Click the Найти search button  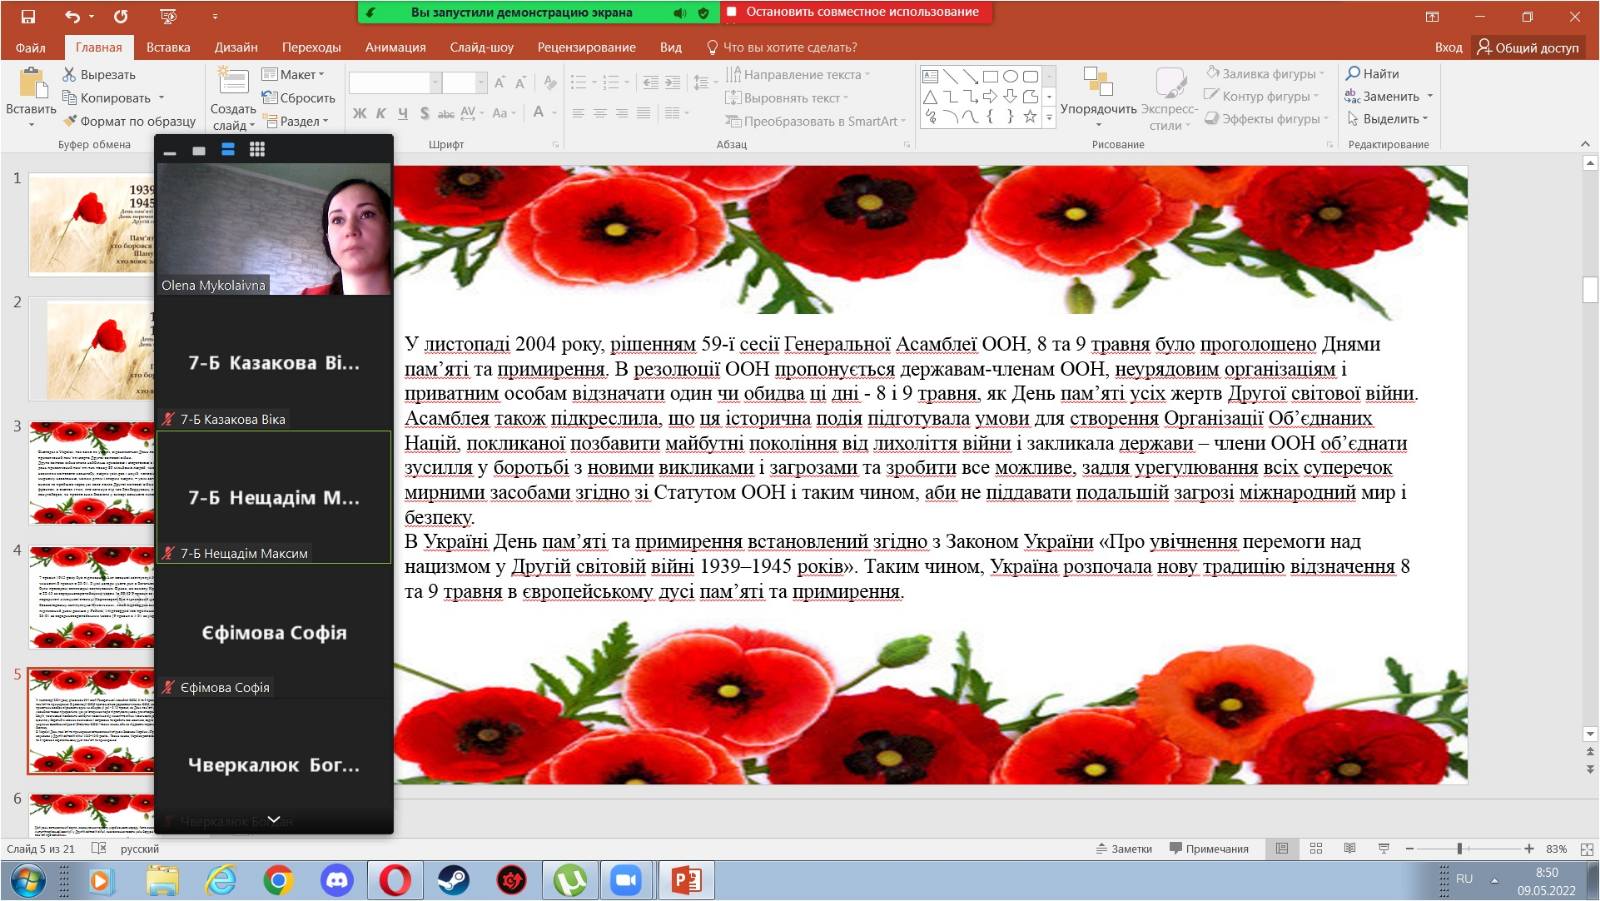1372,73
